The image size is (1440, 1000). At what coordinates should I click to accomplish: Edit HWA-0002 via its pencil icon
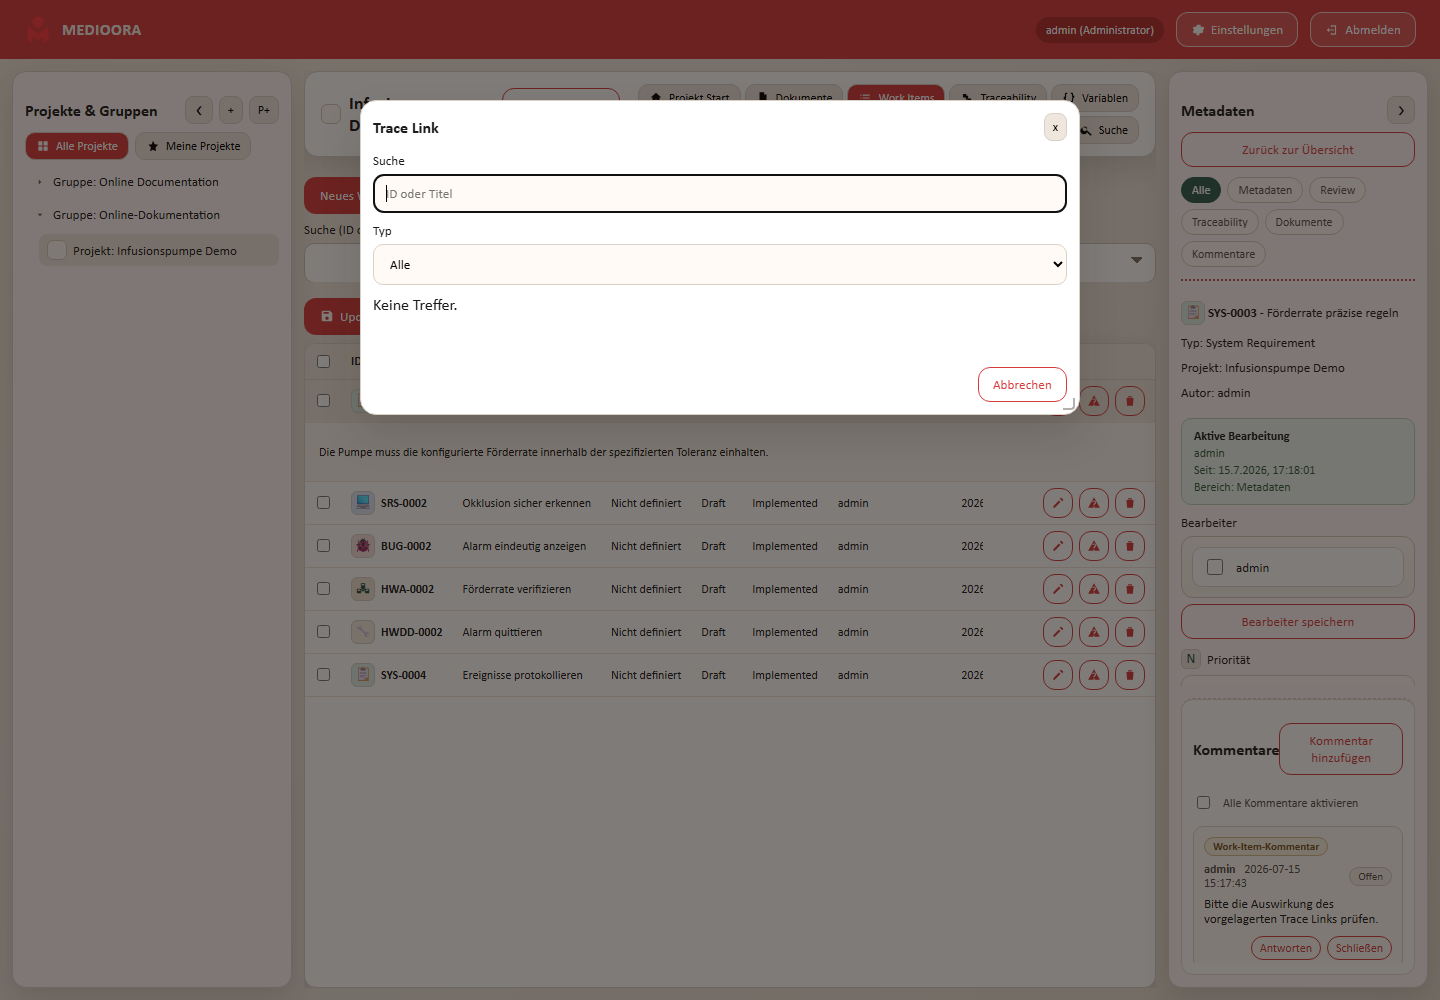click(x=1058, y=589)
